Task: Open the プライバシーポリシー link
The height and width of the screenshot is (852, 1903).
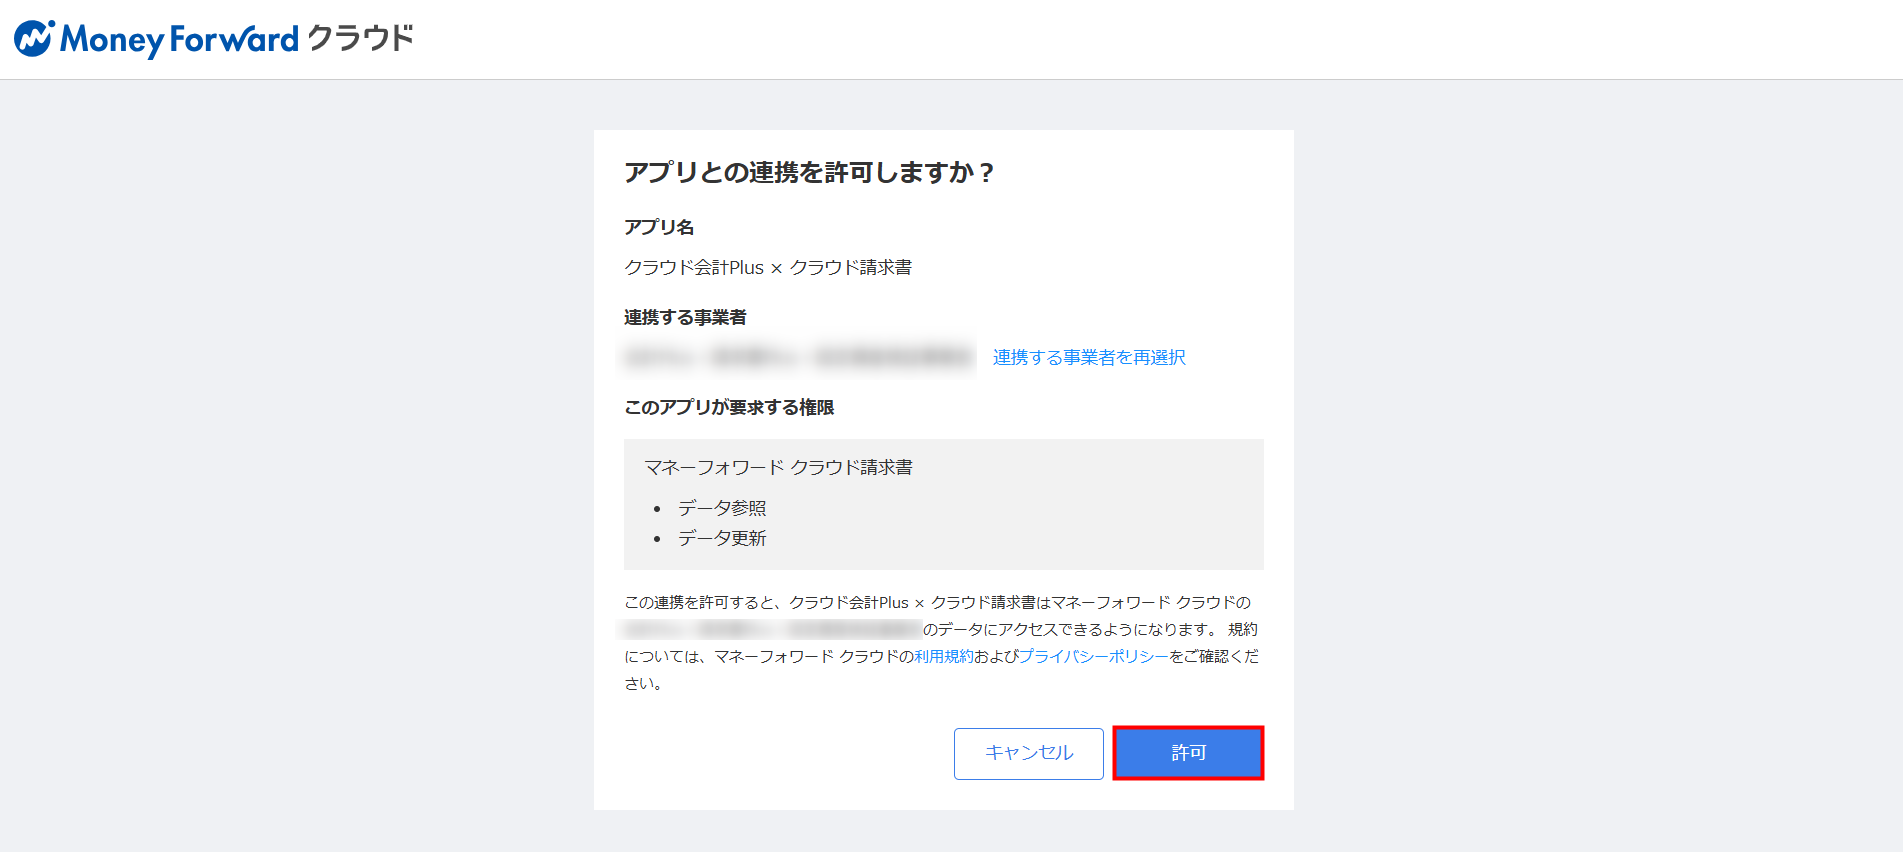Action: pos(1093,657)
